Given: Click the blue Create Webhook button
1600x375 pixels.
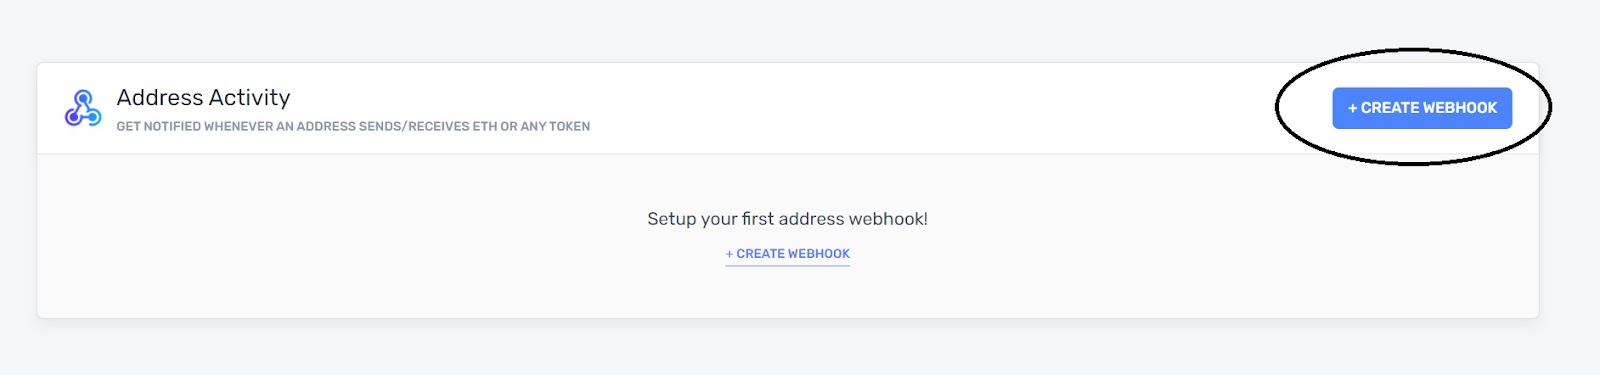Looking at the screenshot, I should pos(1422,108).
